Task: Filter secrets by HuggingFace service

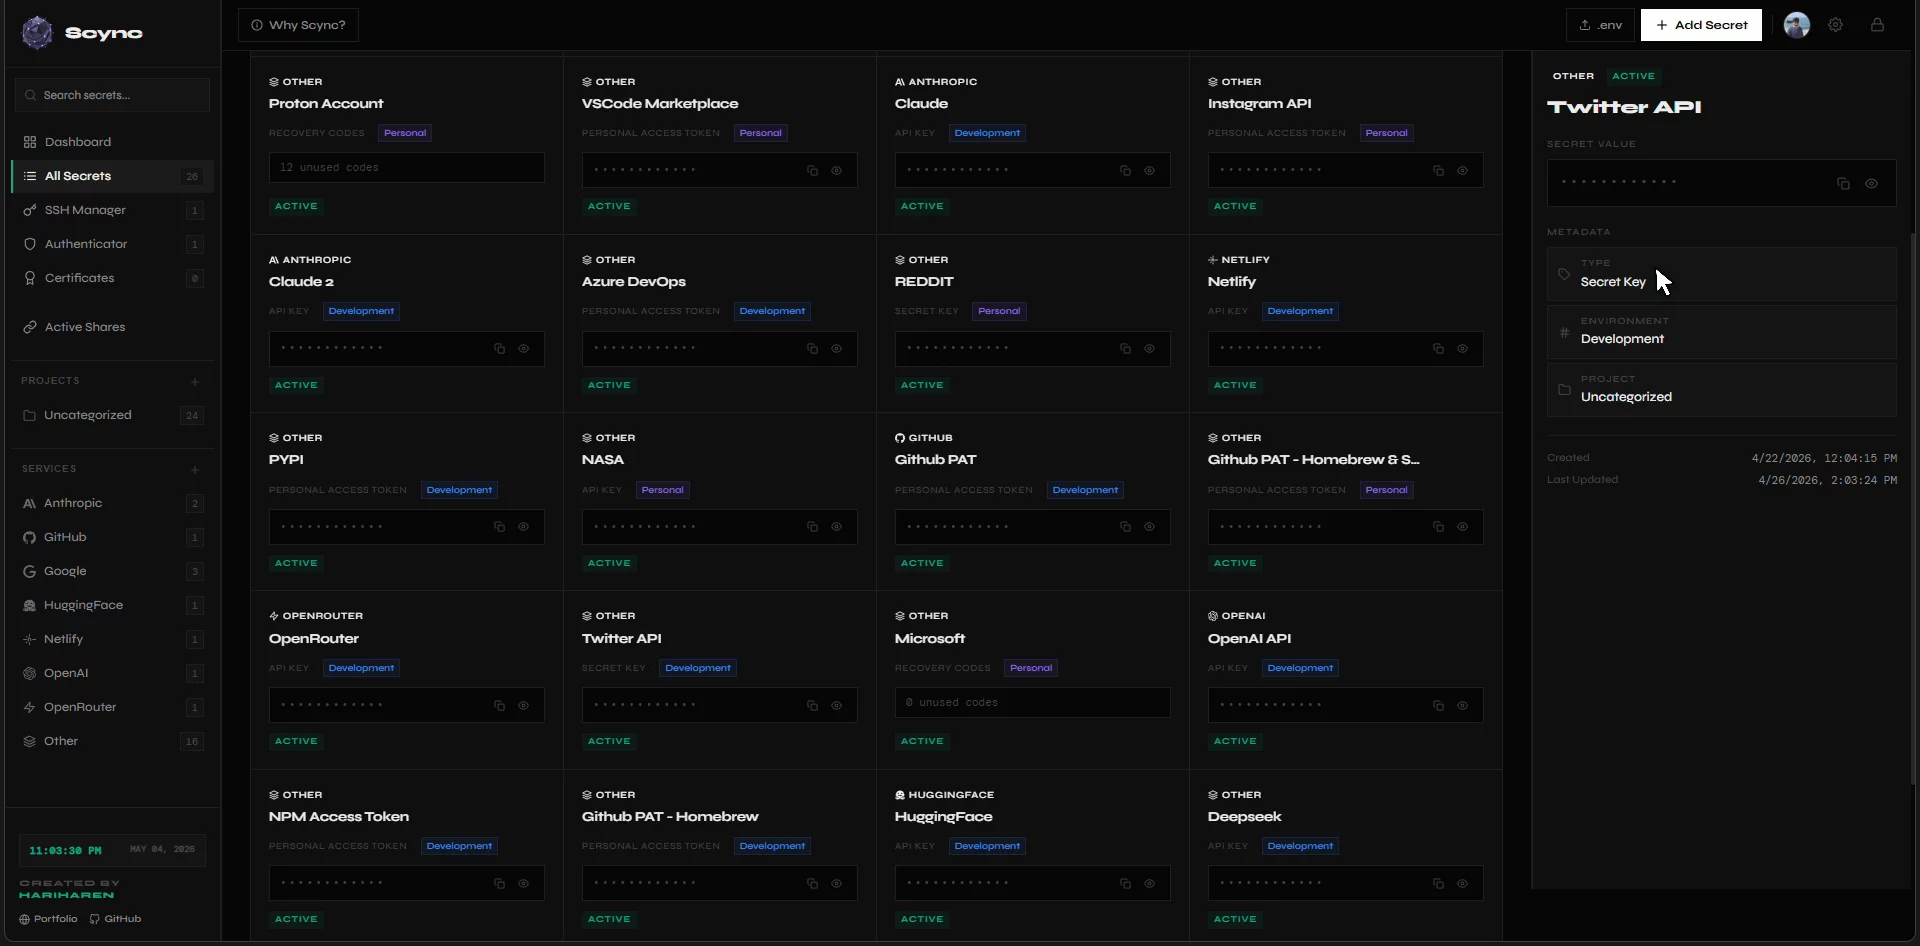Action: pyautogui.click(x=112, y=605)
